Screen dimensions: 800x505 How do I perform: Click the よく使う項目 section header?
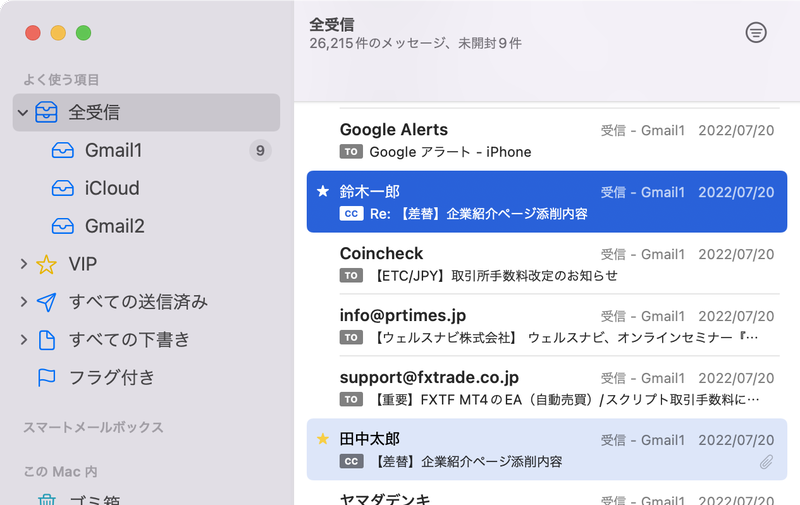[x=61, y=80]
